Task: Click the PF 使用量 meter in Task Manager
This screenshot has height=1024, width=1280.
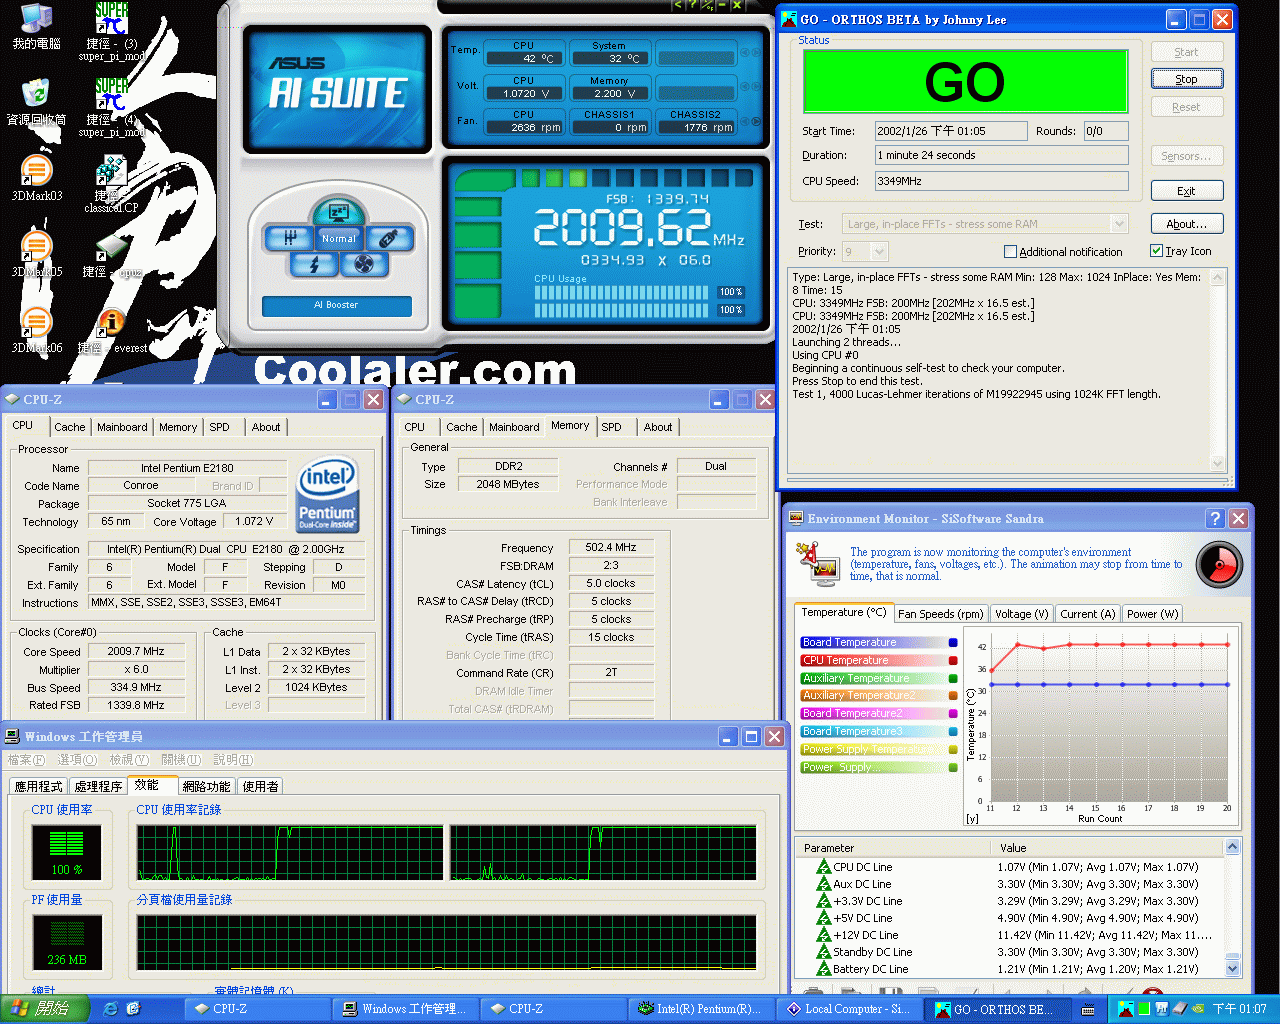Action: click(x=67, y=943)
